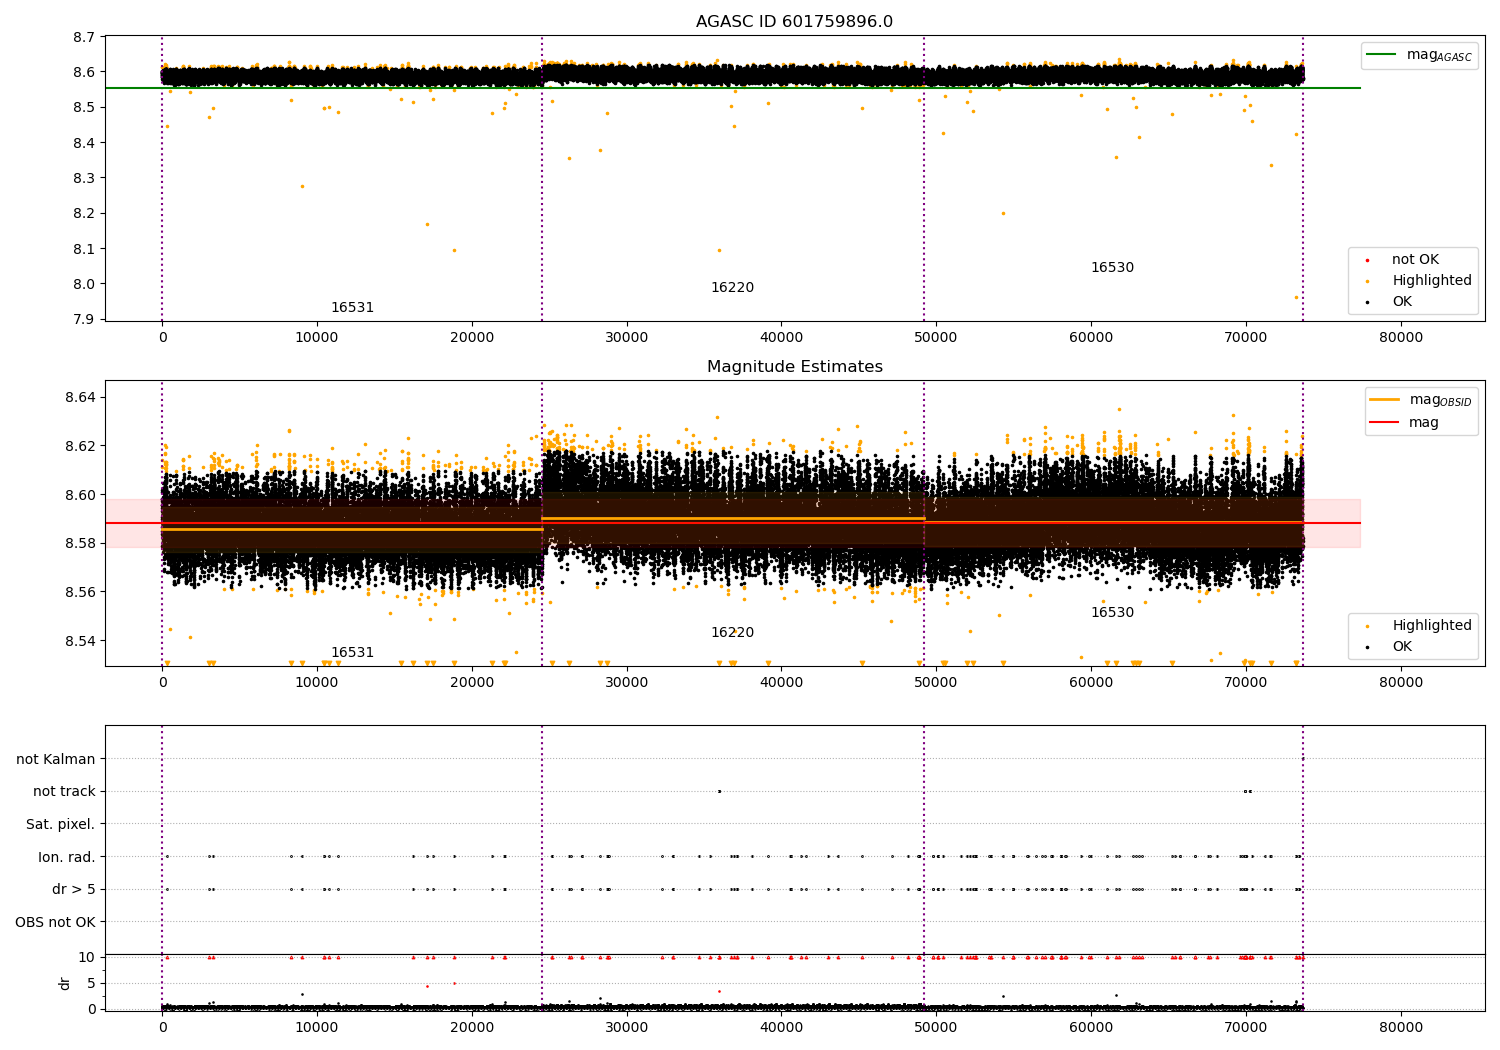Click the 8.60 y-tick on middle plot
The width and height of the screenshot is (1500, 1050).
click(x=81, y=495)
